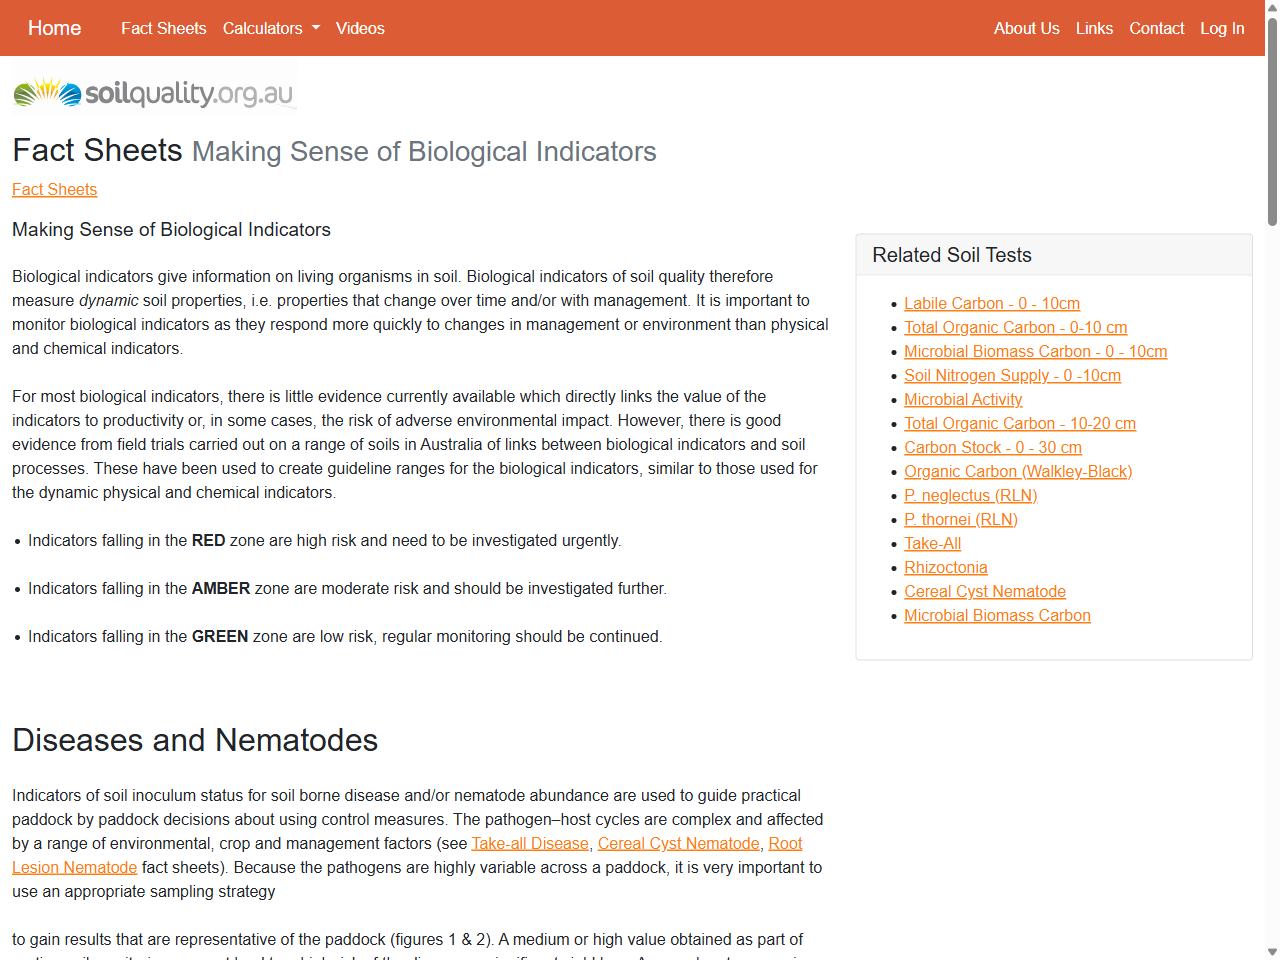1280x960 pixels.
Task: Open the Rhizoctonia link
Action: coord(945,567)
